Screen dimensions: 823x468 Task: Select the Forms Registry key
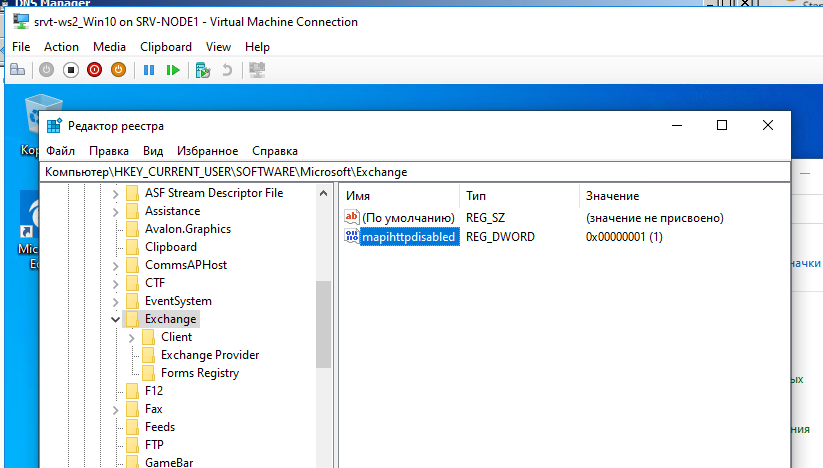200,373
